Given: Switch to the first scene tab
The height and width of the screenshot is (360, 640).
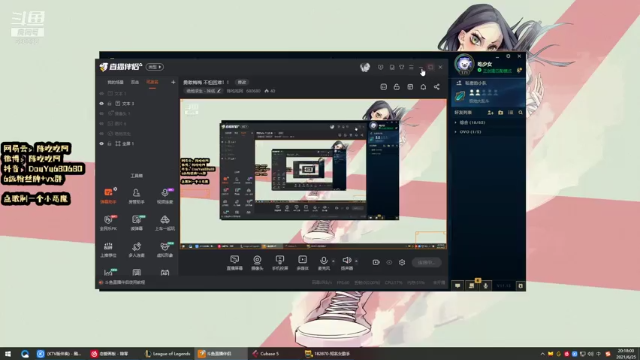Looking at the screenshot, I should point(116,82).
